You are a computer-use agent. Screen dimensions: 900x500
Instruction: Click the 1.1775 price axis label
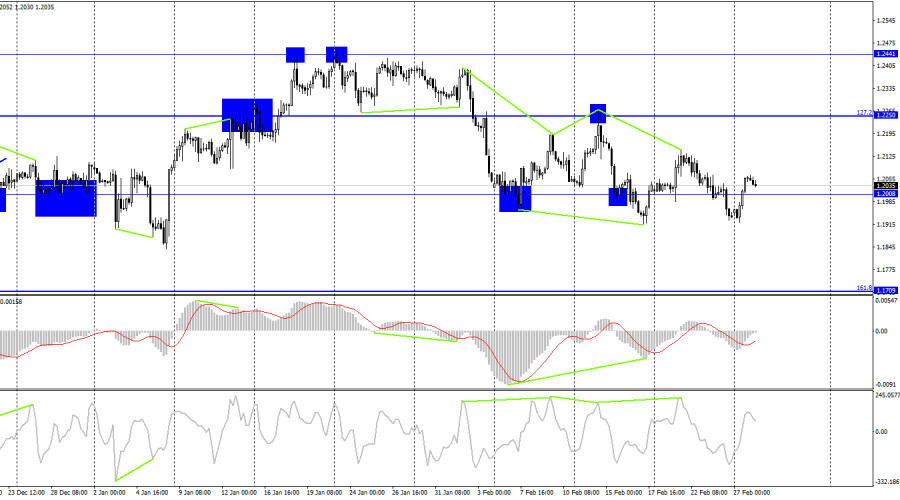point(886,270)
